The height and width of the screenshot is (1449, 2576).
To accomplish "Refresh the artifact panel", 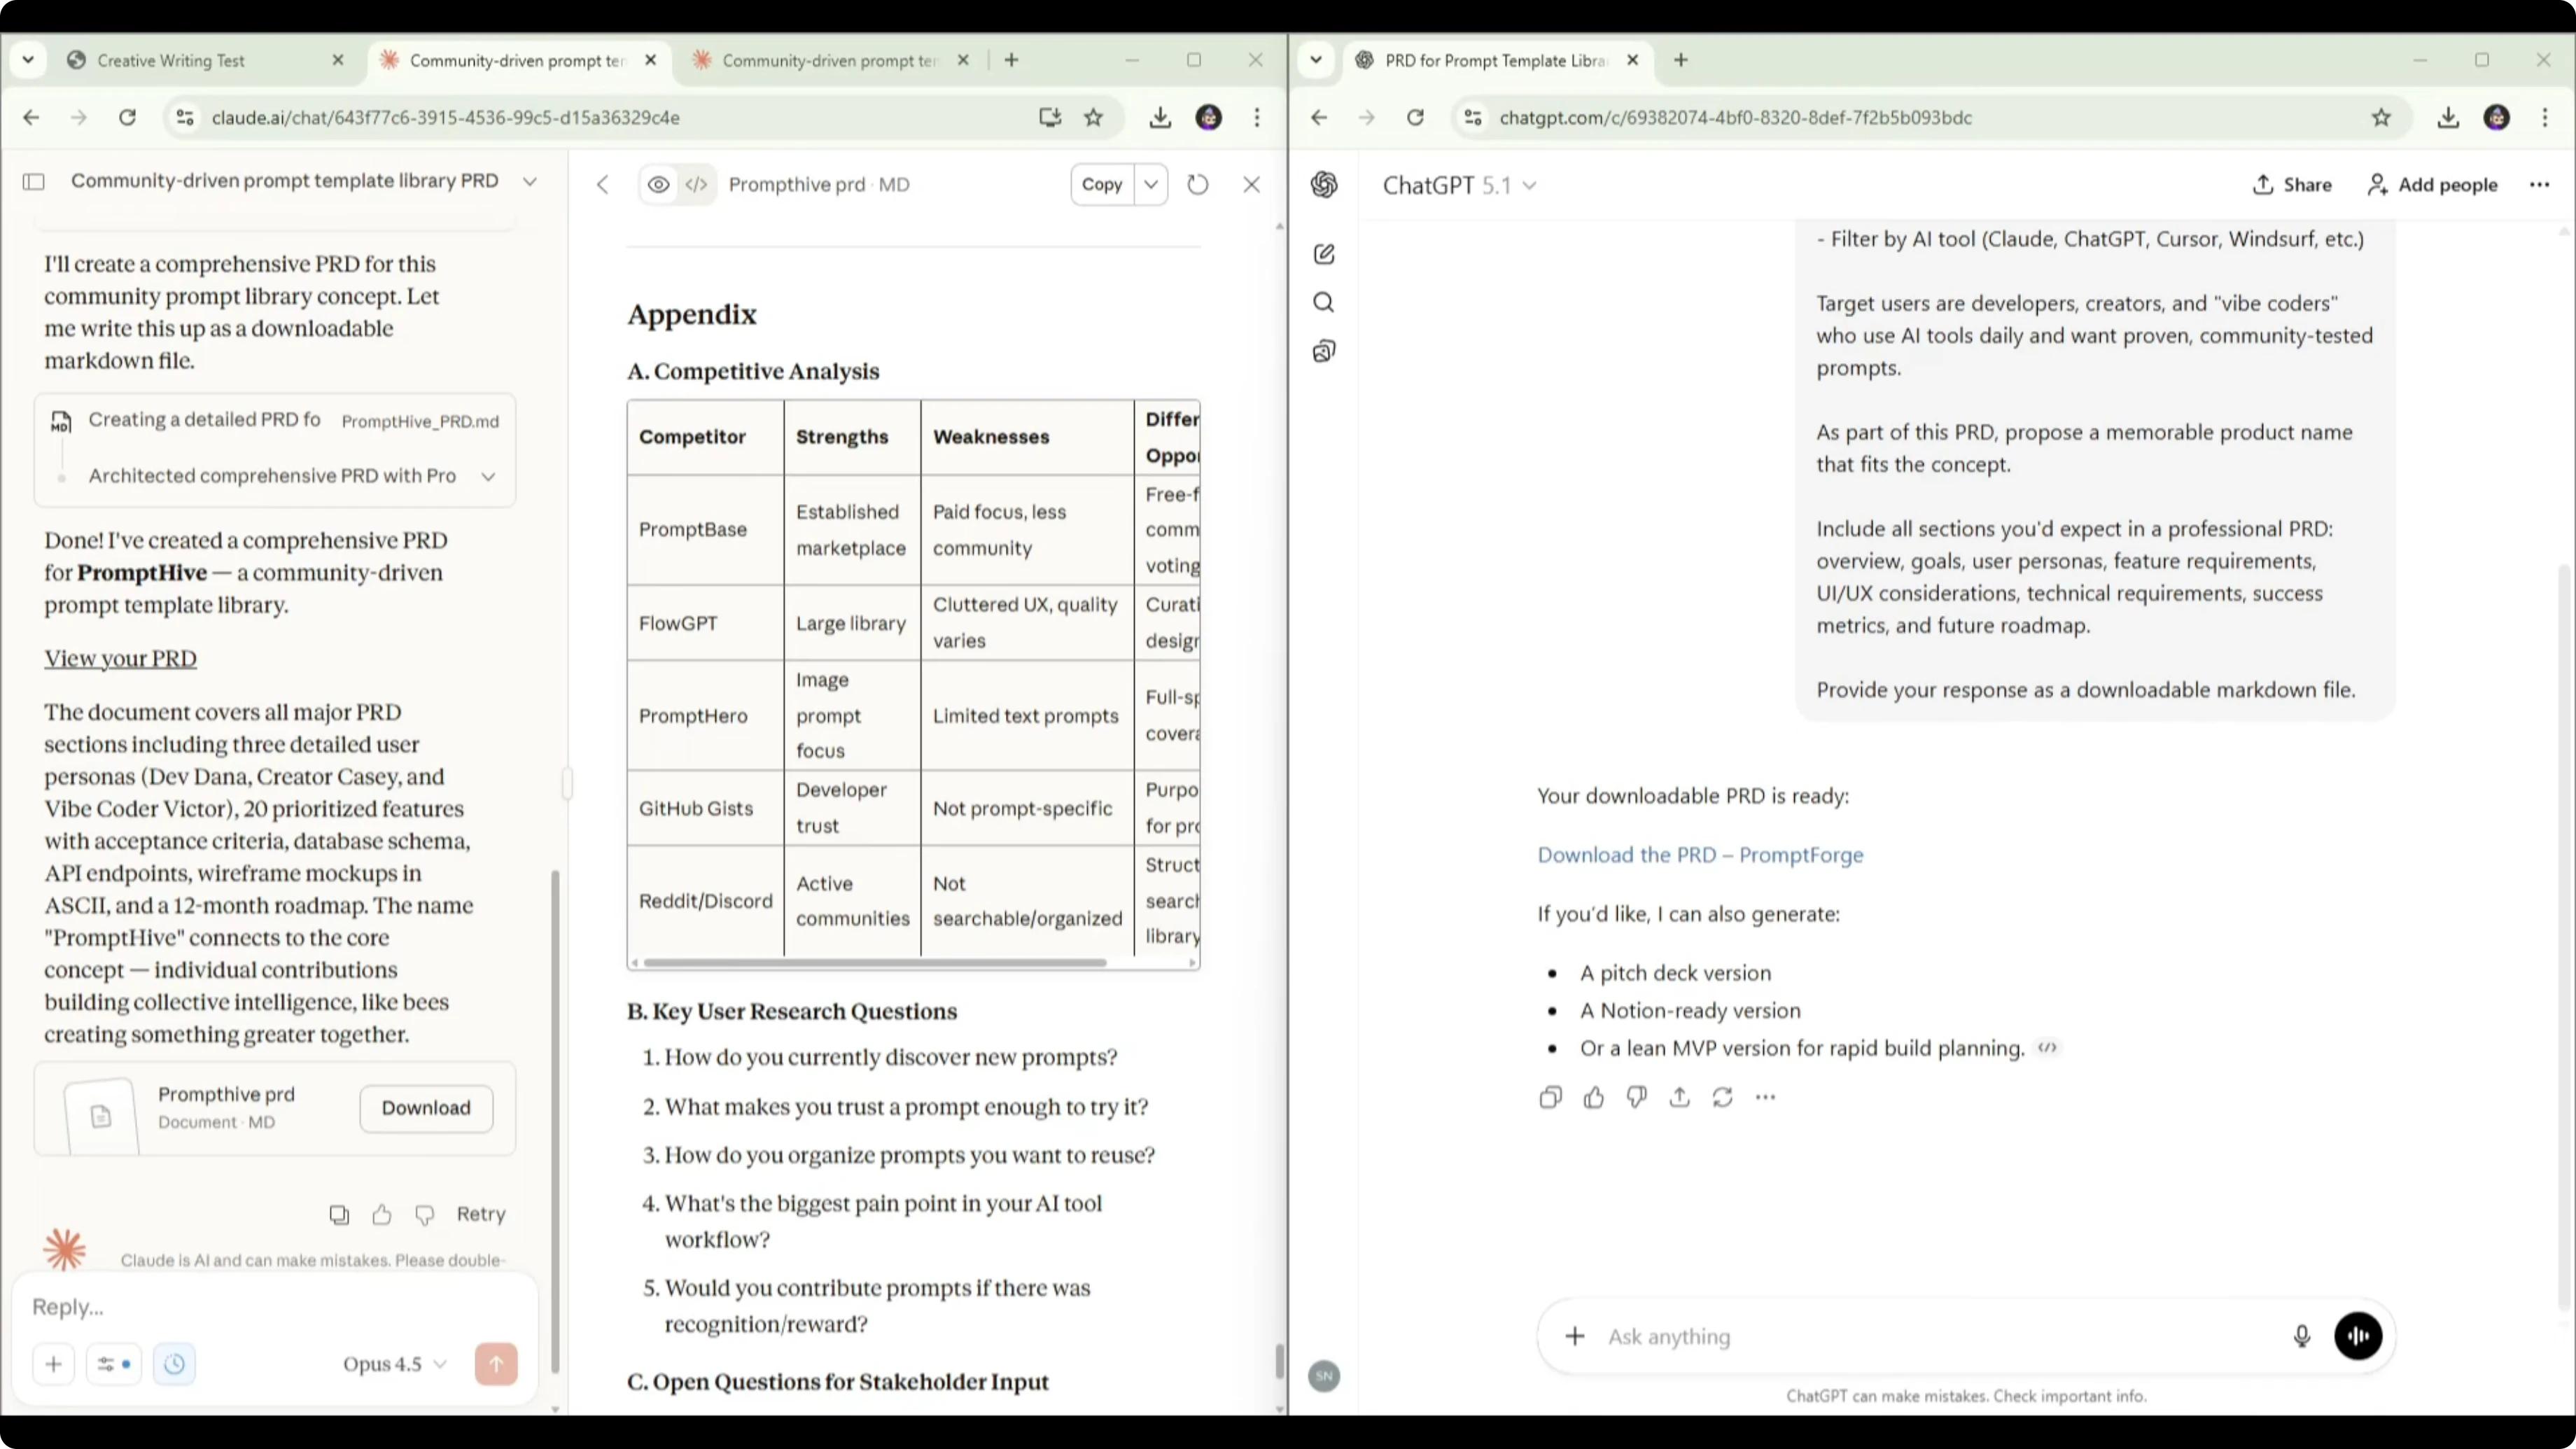I will pos(1197,184).
